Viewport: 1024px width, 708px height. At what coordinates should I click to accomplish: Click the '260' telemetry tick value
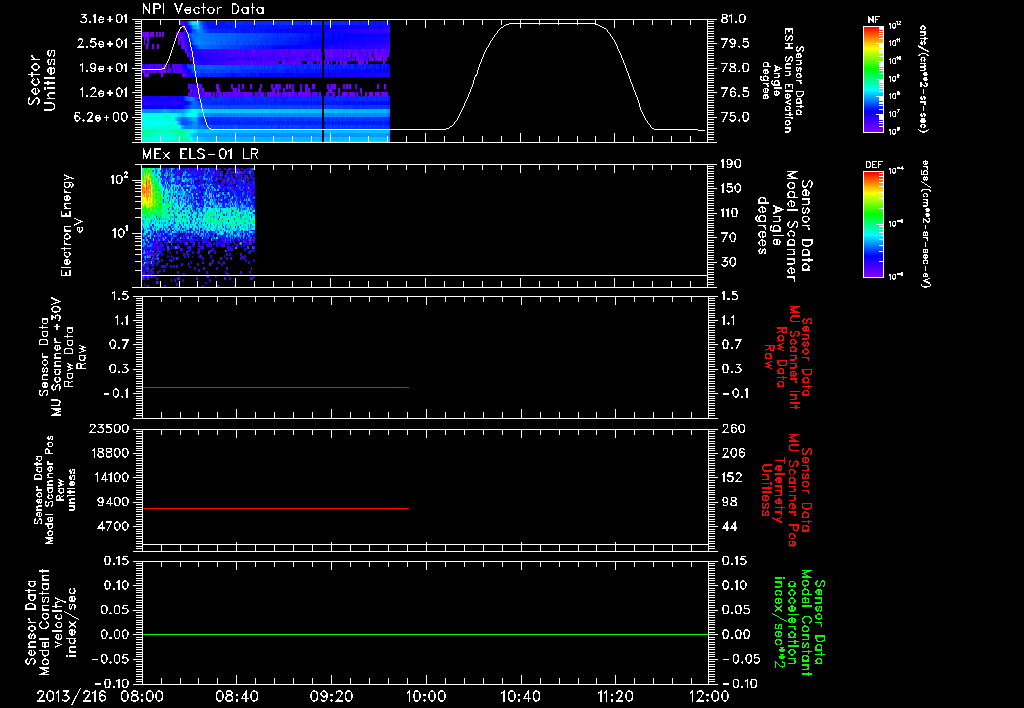733,428
